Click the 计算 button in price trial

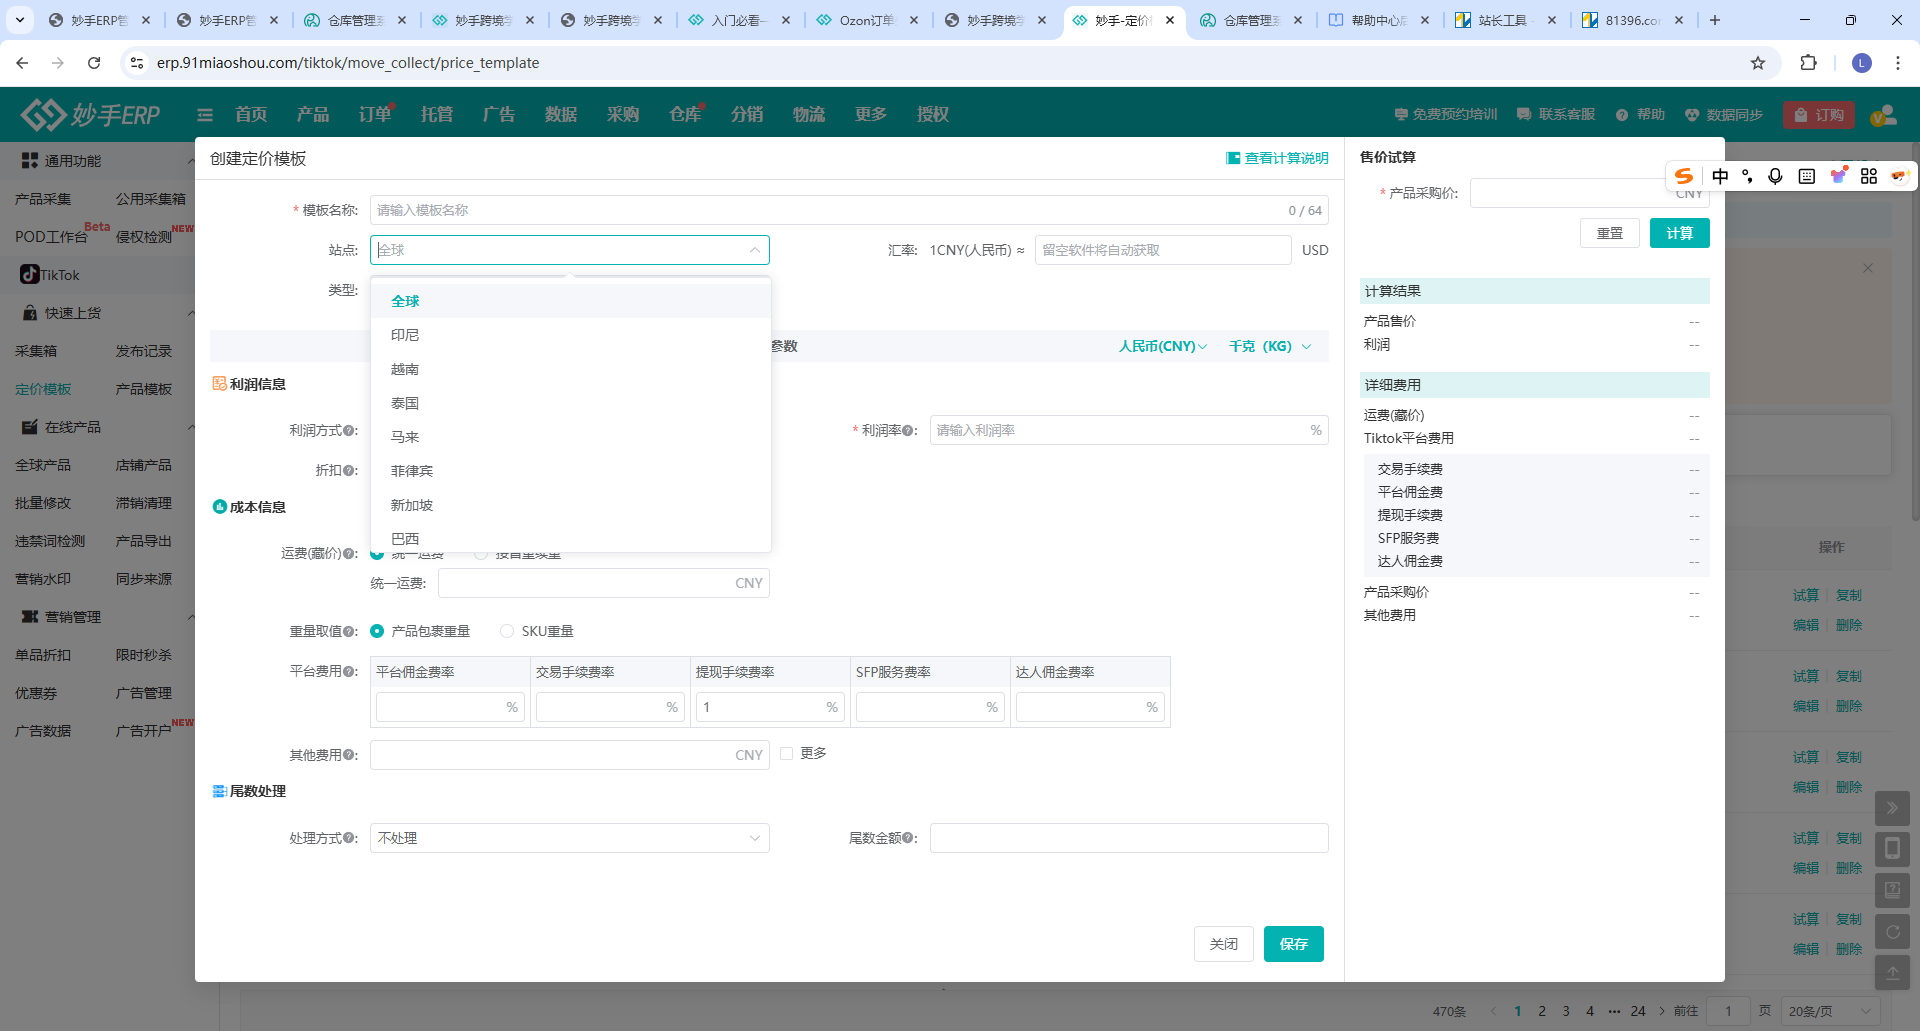[1679, 233]
